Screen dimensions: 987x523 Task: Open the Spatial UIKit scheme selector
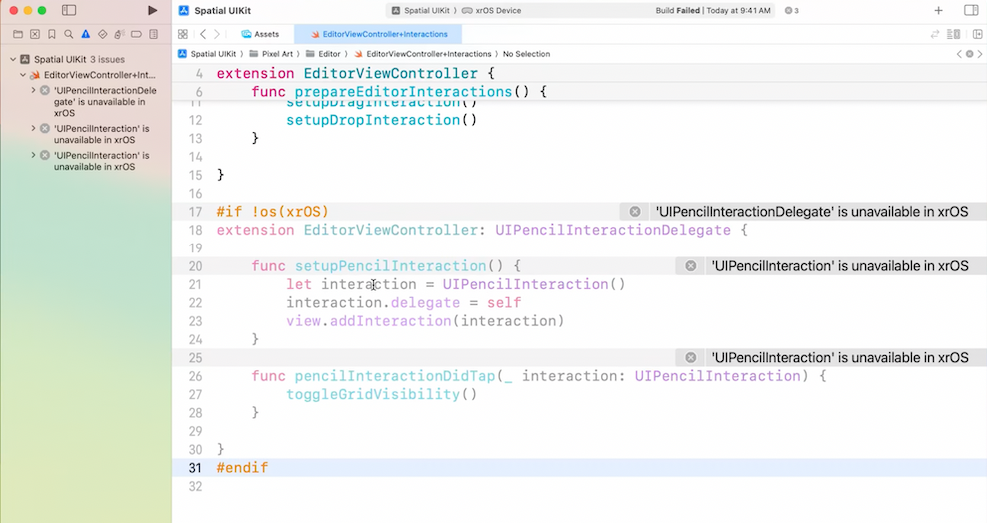(x=424, y=10)
